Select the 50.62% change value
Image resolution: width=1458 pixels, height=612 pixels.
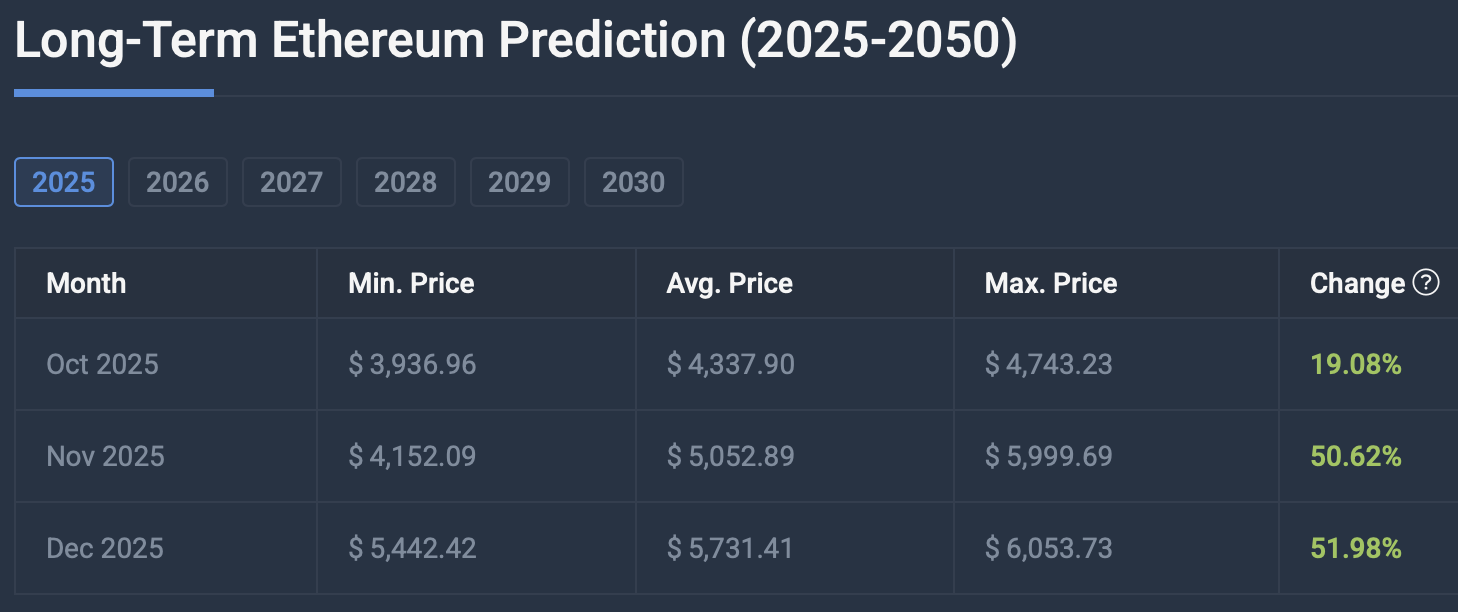pyautogui.click(x=1355, y=456)
